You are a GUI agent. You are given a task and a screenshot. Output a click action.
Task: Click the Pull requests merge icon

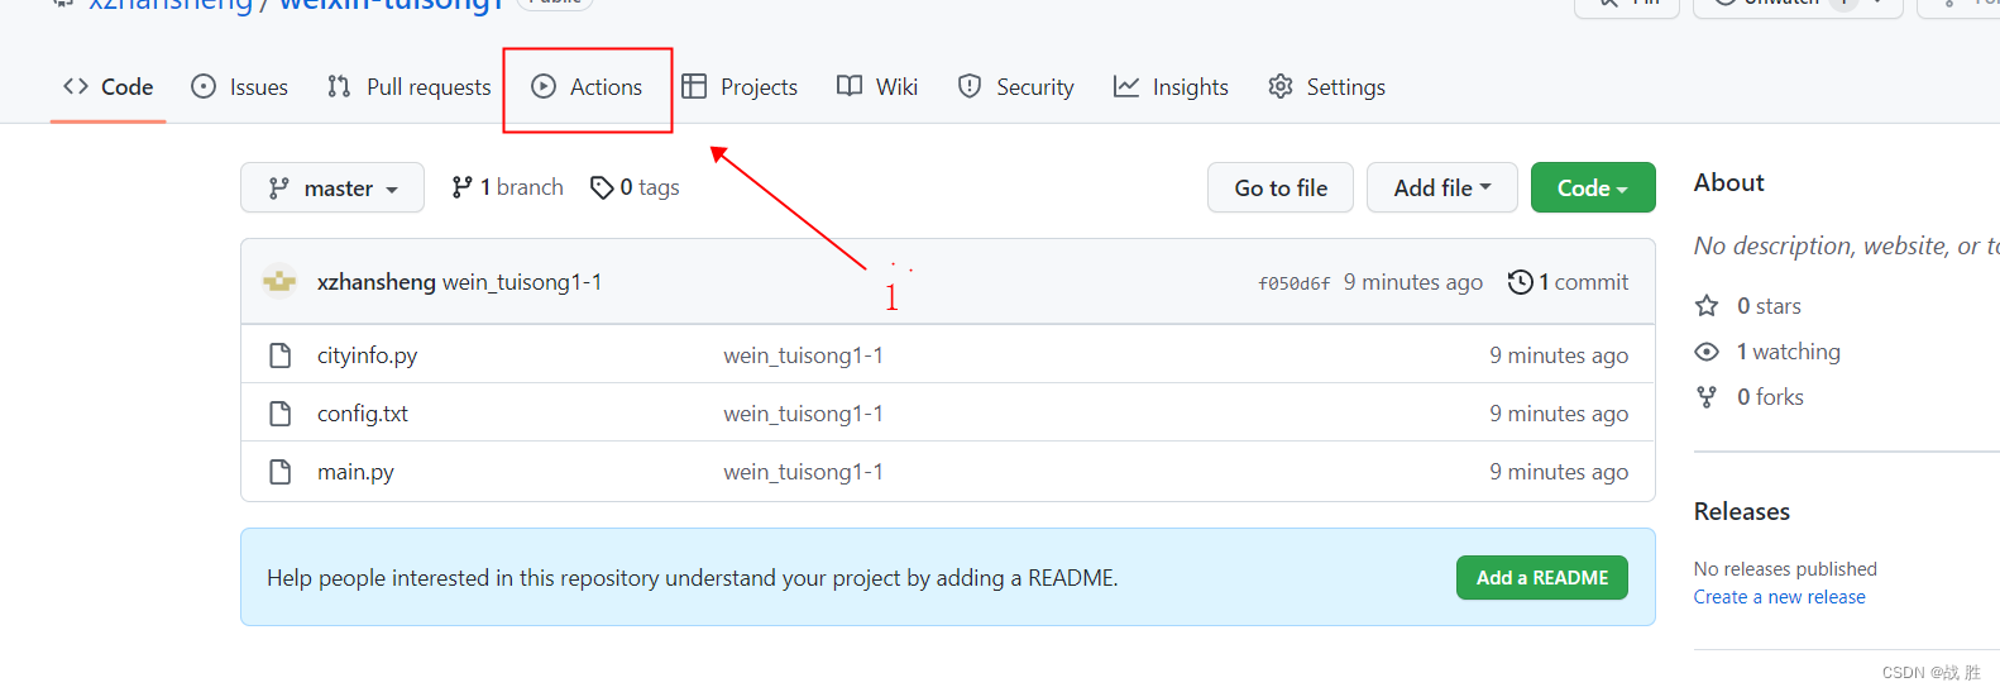(x=339, y=87)
